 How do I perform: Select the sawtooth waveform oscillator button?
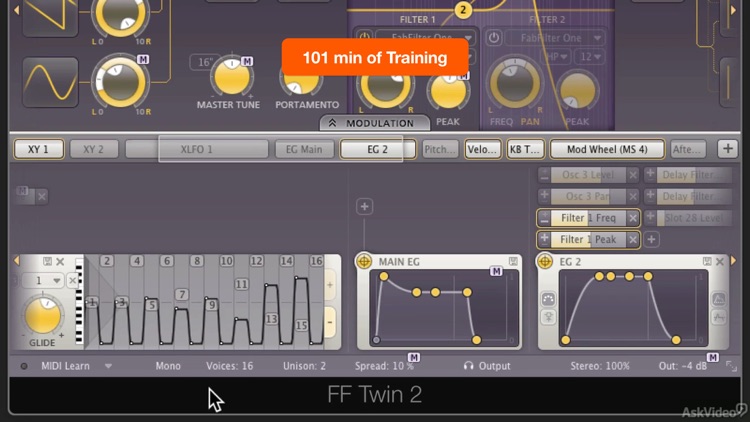(x=50, y=17)
